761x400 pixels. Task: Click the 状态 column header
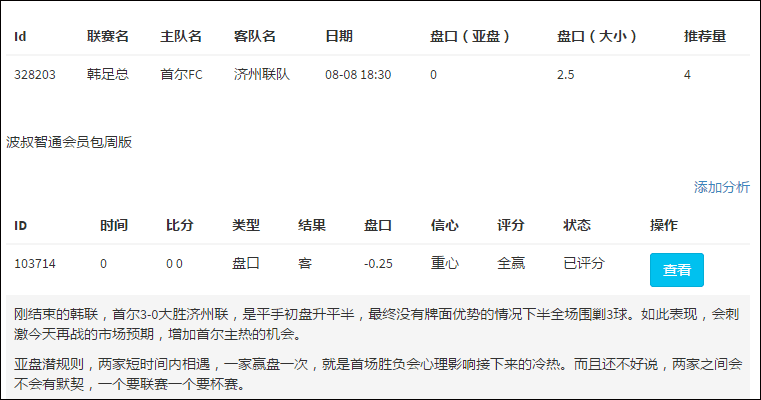[x=577, y=225]
